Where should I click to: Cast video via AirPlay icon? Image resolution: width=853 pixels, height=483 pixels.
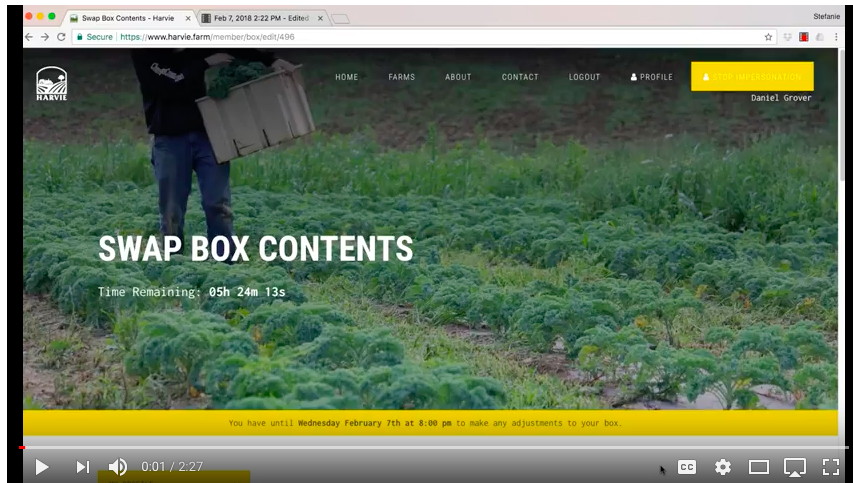(794, 467)
